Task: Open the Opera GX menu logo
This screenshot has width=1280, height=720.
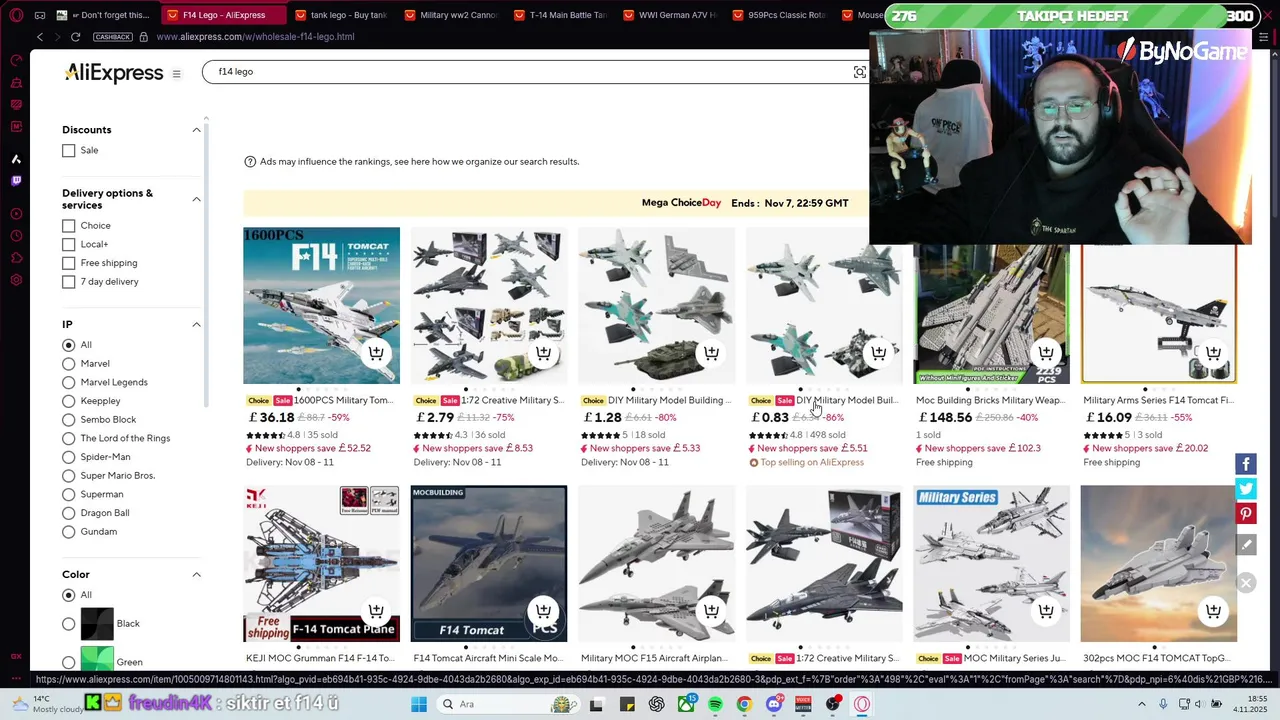Action: 16,16
